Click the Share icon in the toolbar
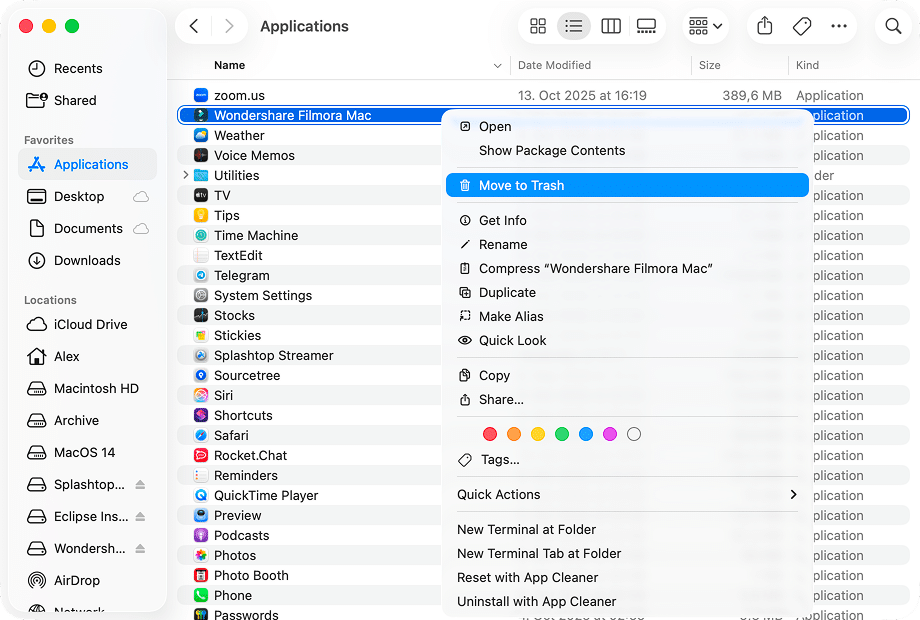 [764, 26]
